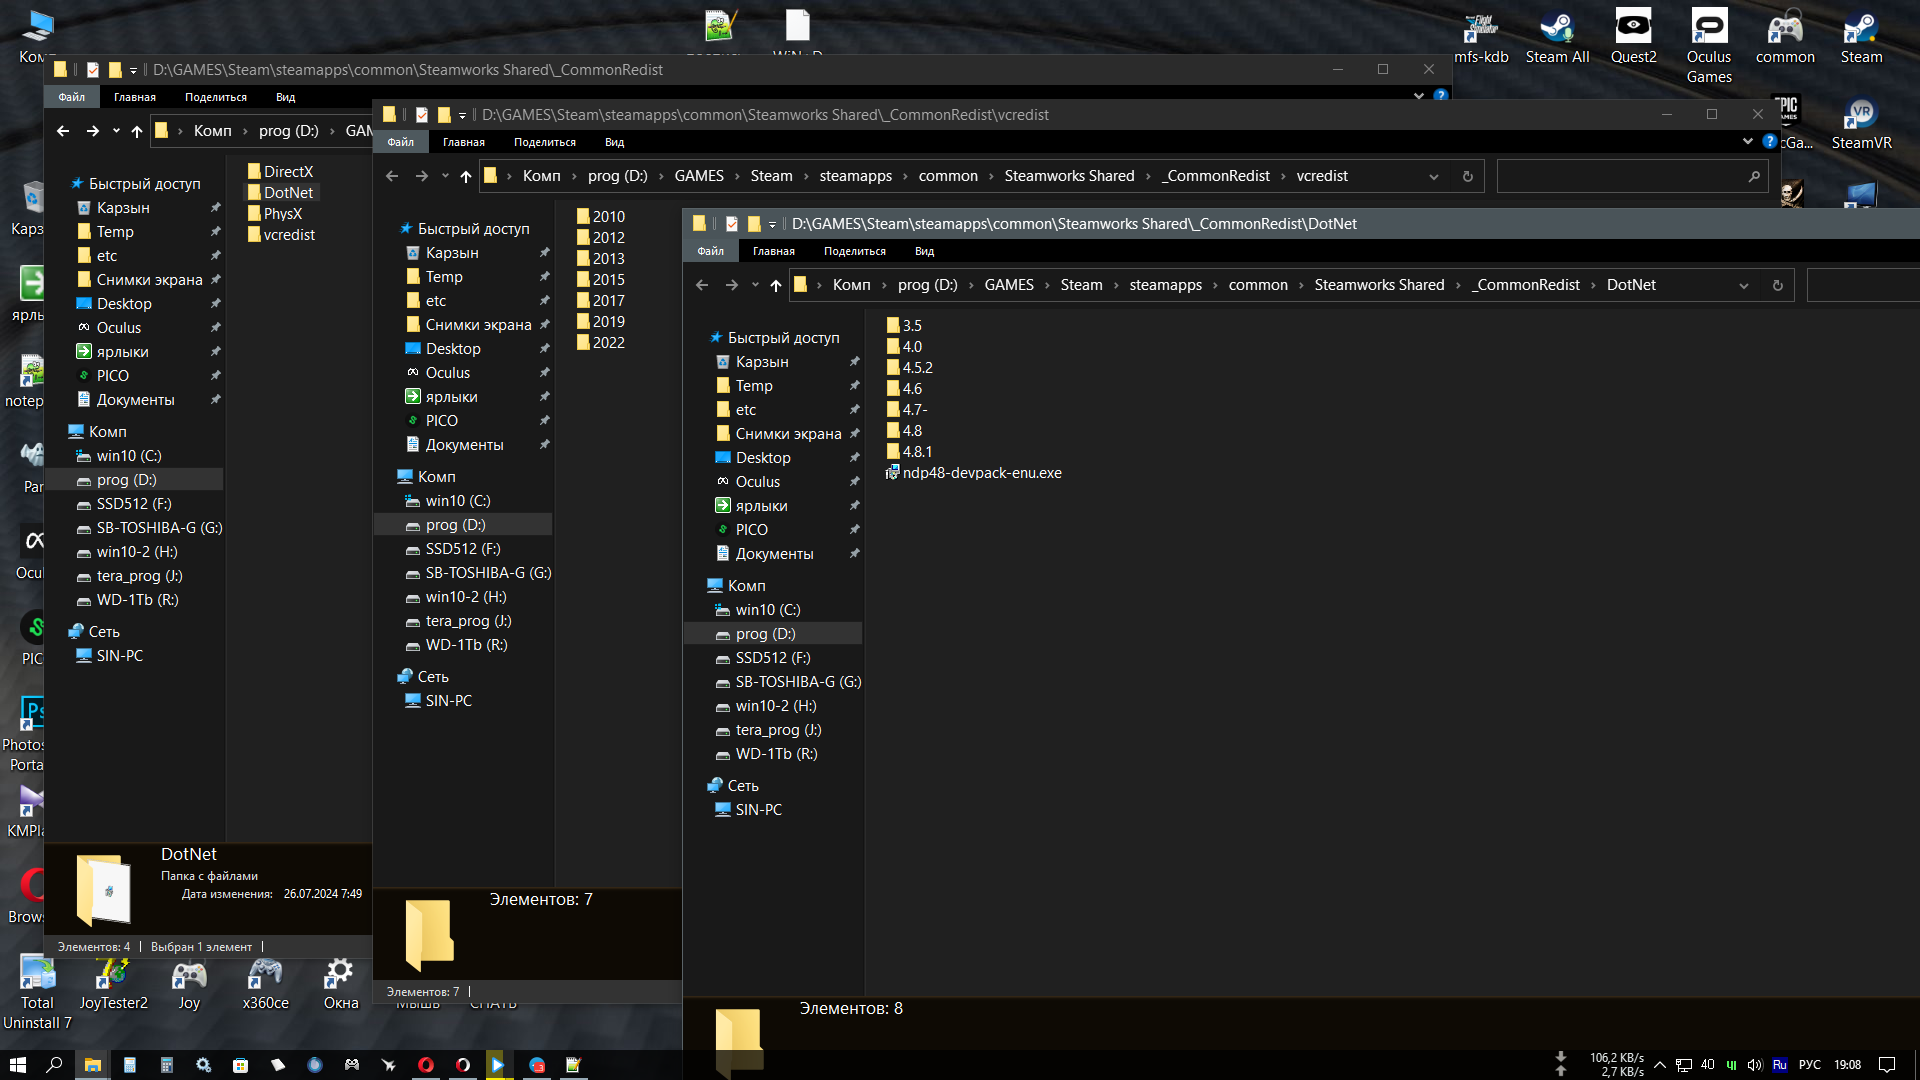Select the 2022 folder in vcredist window
The height and width of the screenshot is (1080, 1920).
point(601,343)
